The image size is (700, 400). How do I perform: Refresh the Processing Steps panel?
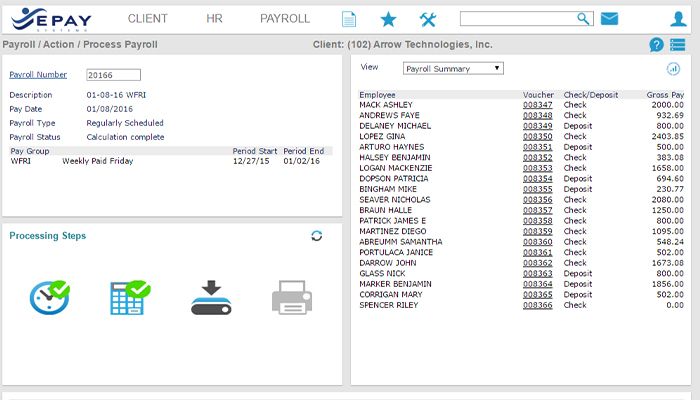(317, 236)
